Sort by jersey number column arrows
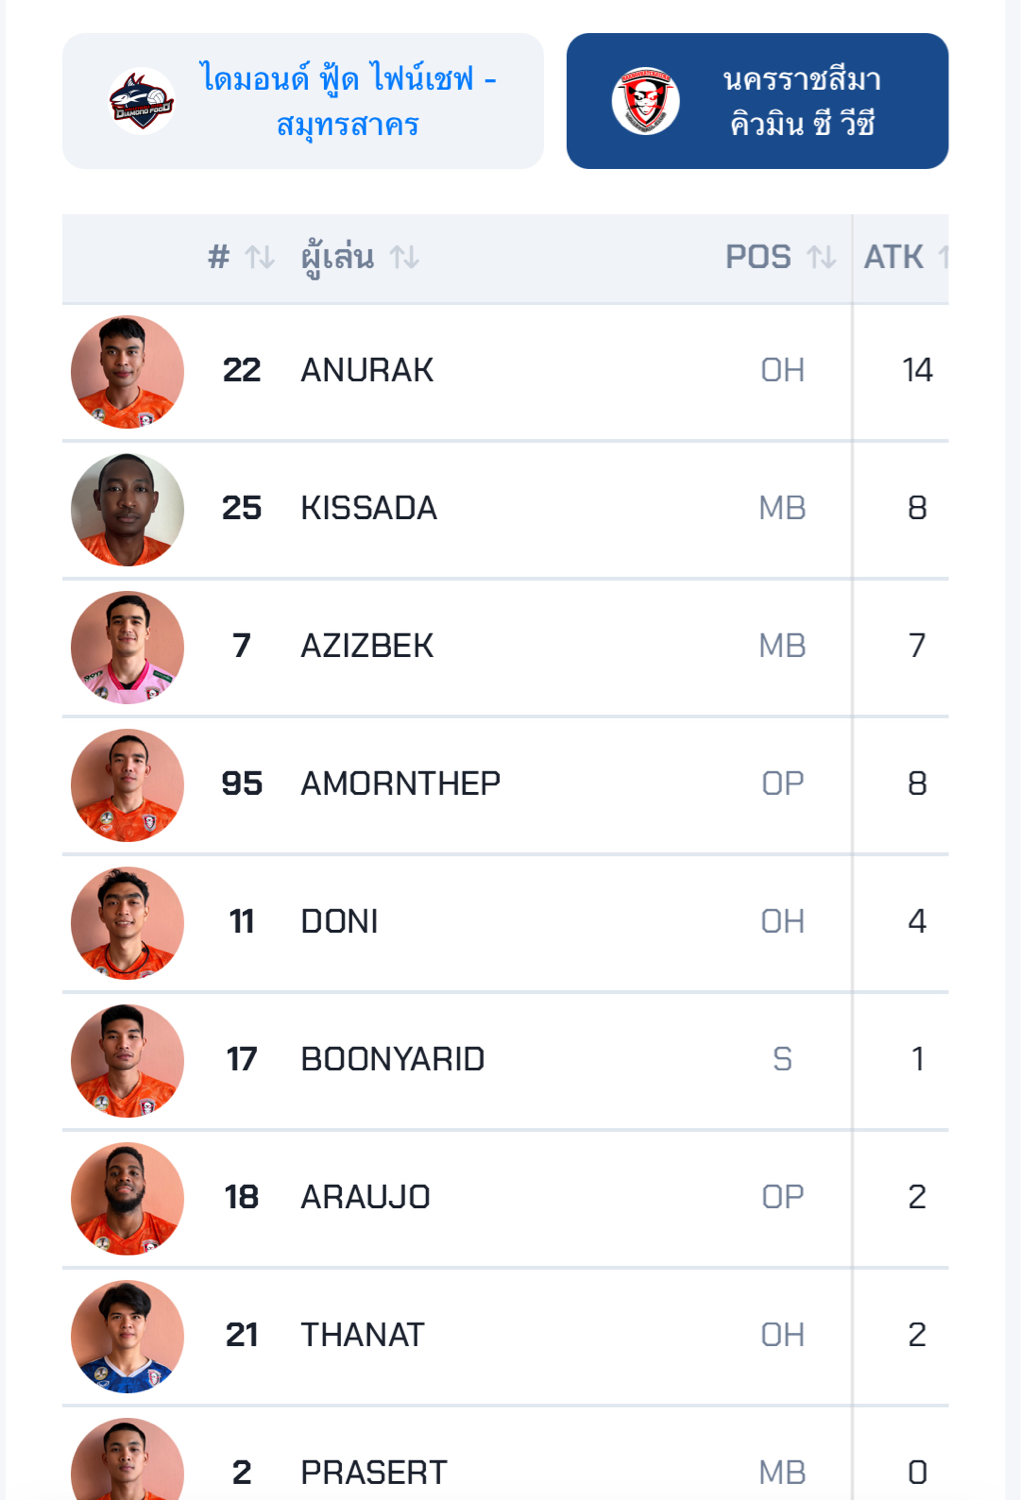Image resolution: width=1021 pixels, height=1500 pixels. coord(260,258)
